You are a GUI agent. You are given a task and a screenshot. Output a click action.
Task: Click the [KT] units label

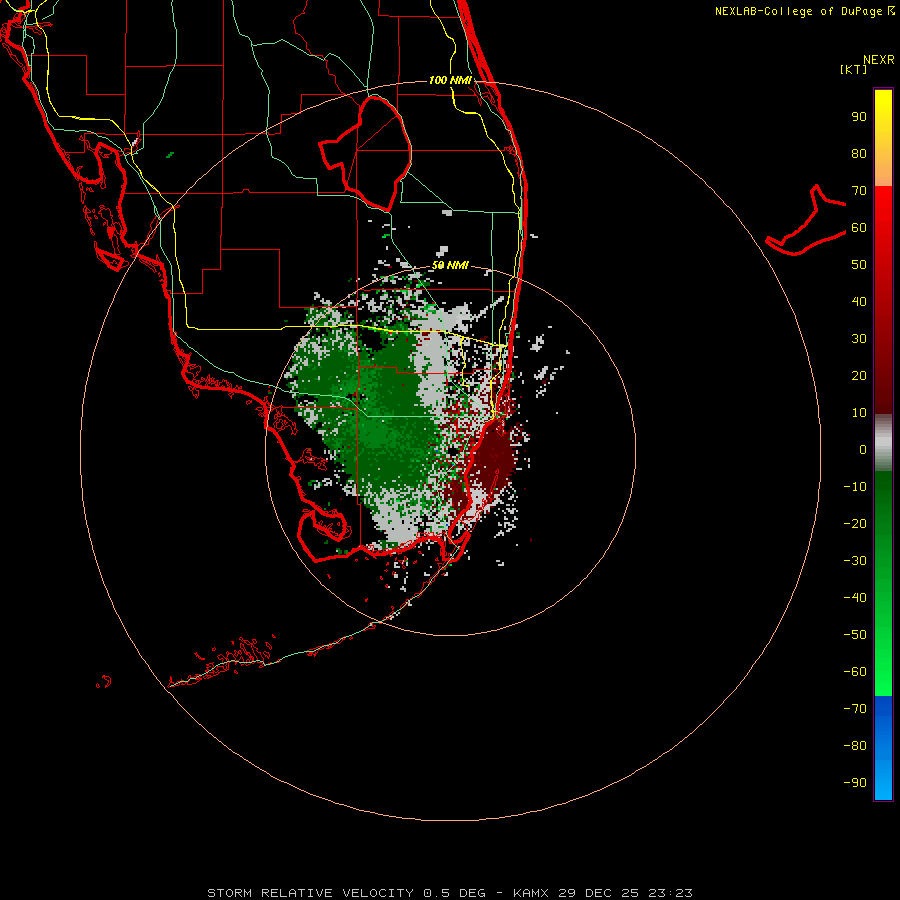pos(854,69)
